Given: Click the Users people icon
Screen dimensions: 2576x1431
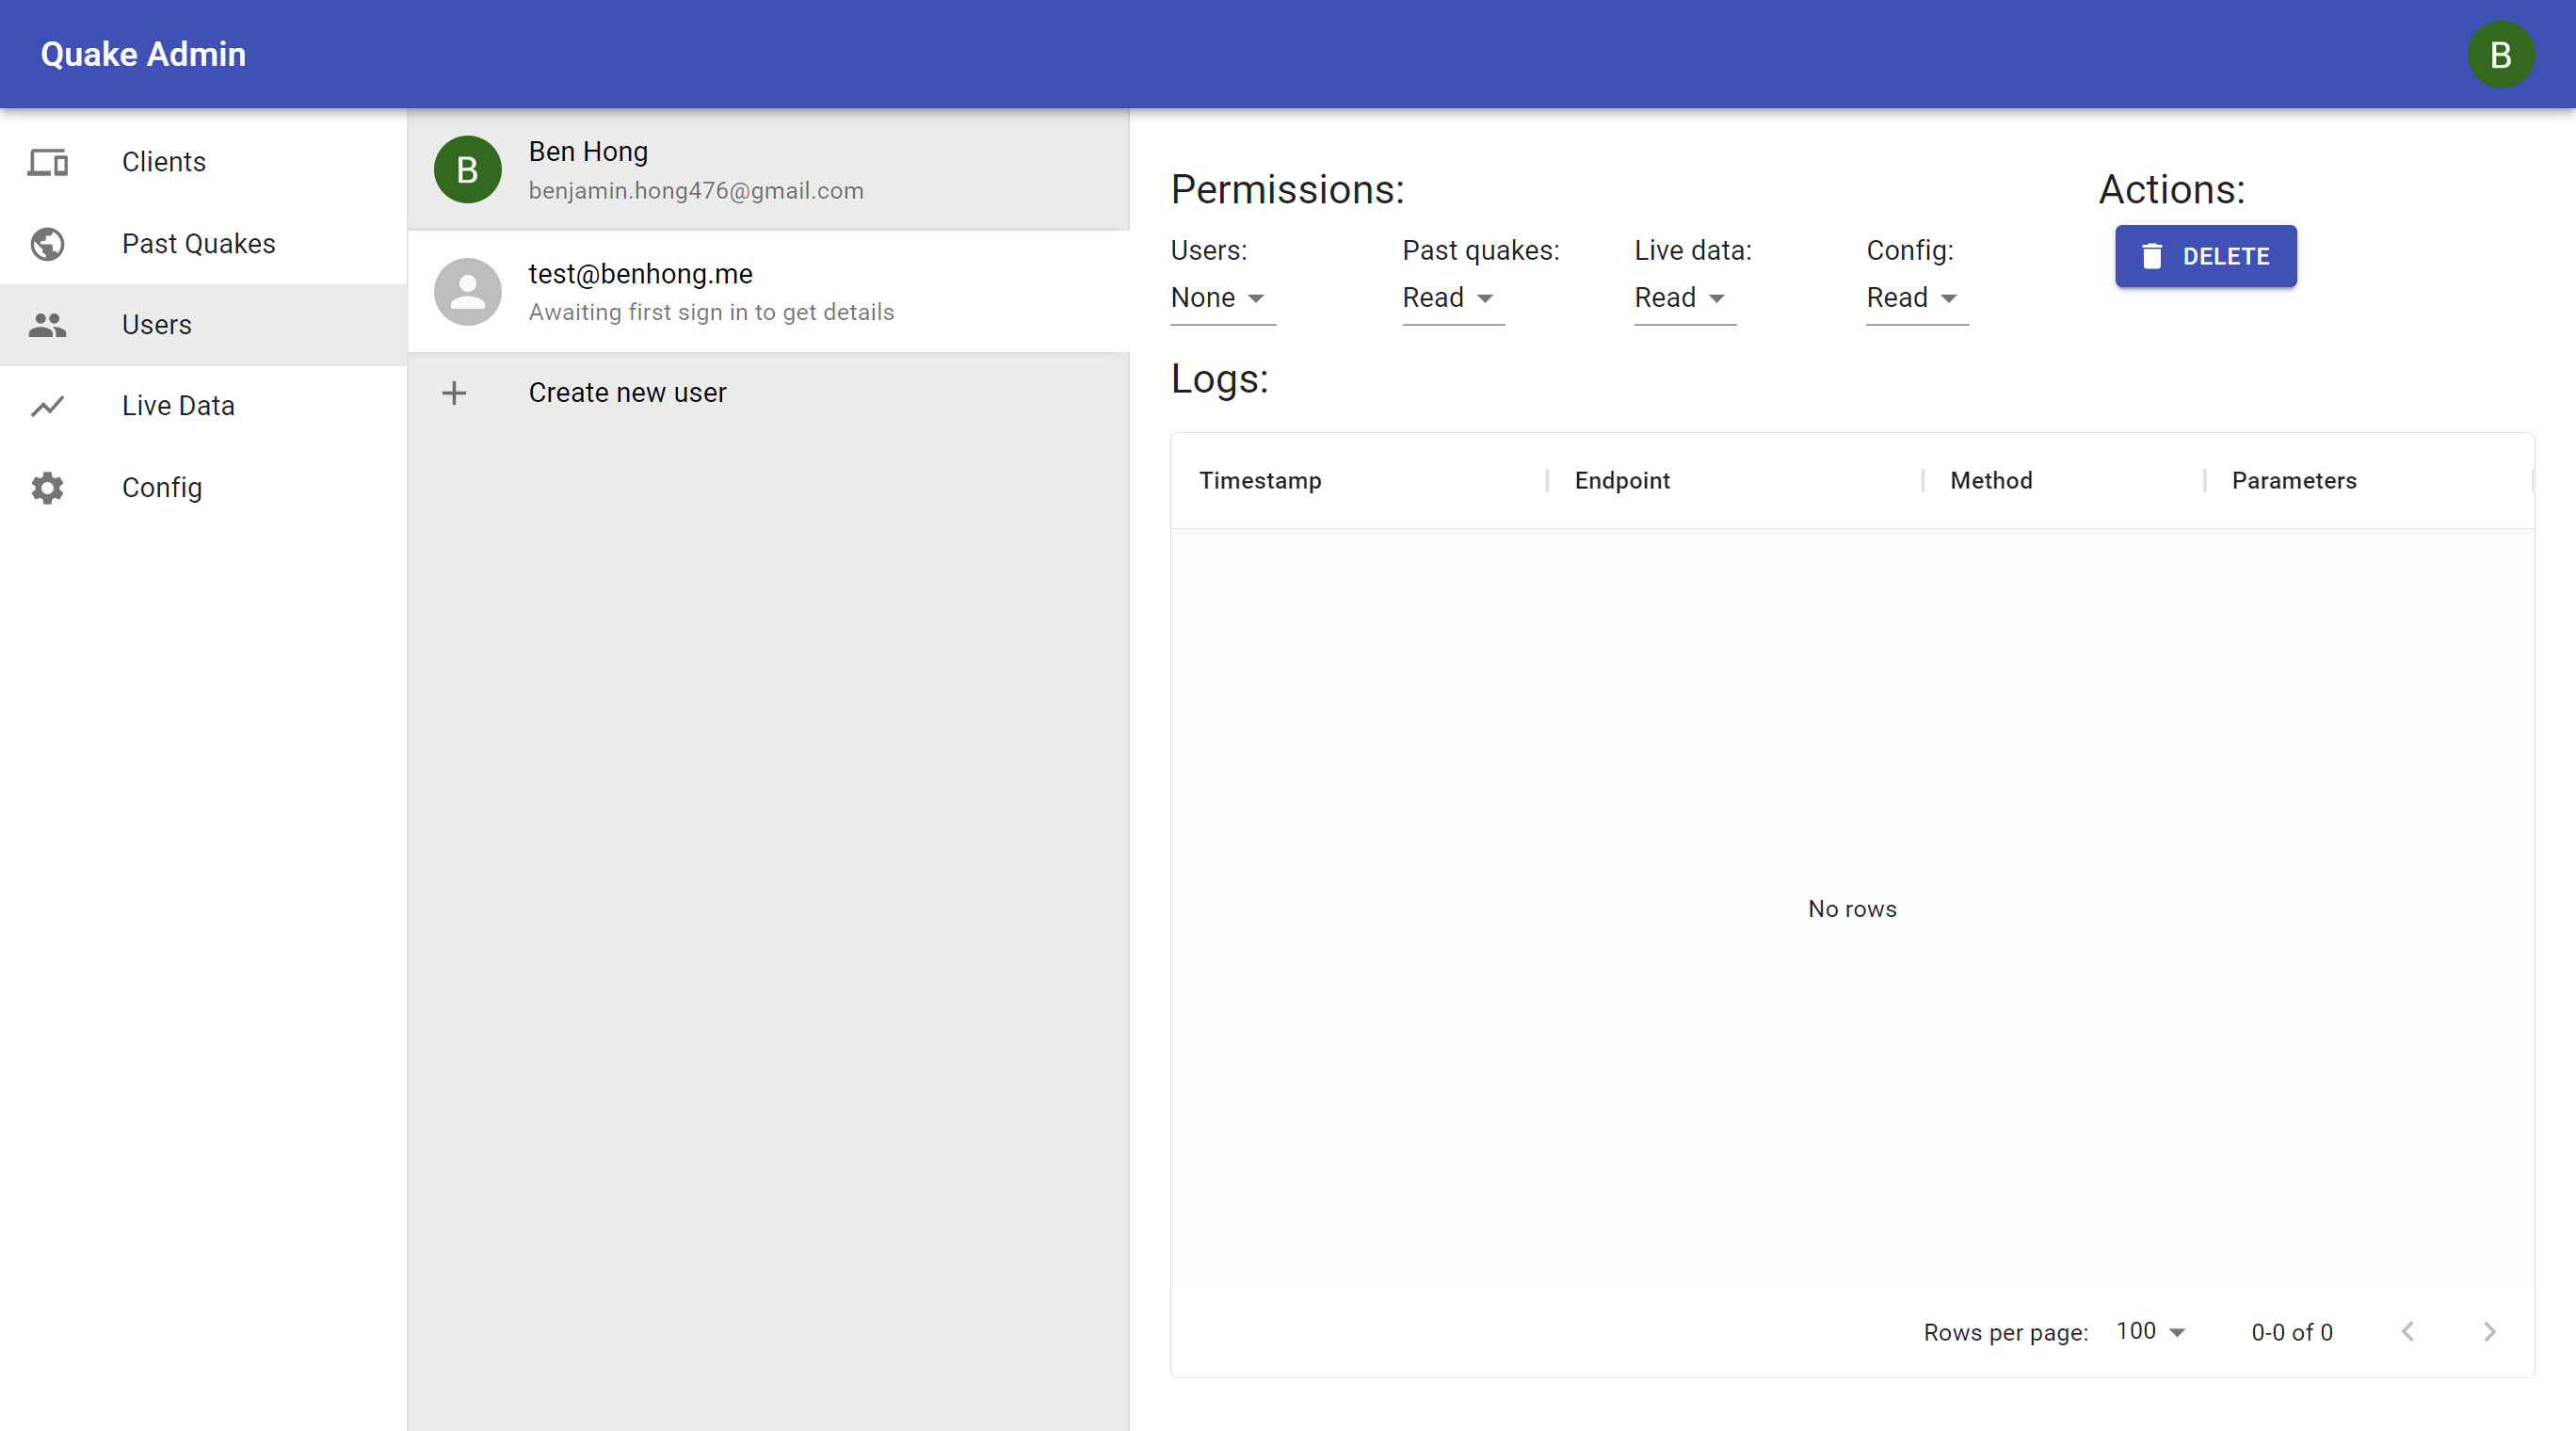Looking at the screenshot, I should (47, 325).
